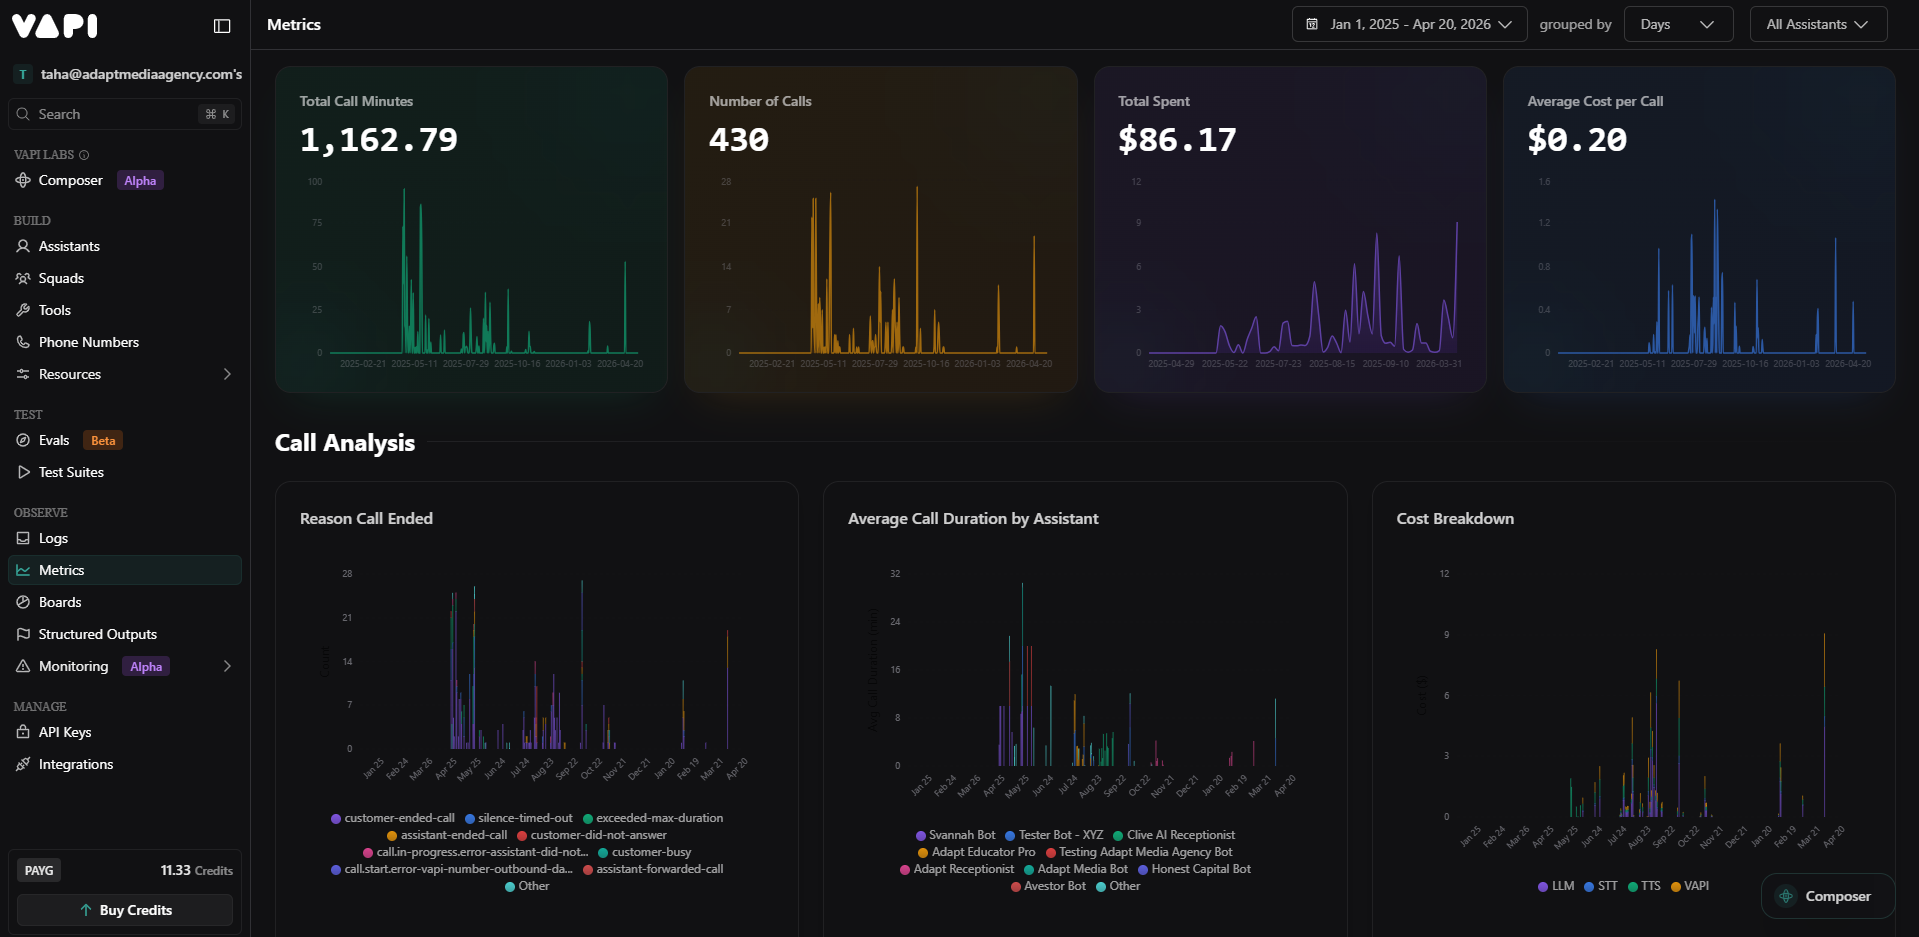Click the Metrics chart icon
1919x937 pixels.
click(23, 570)
